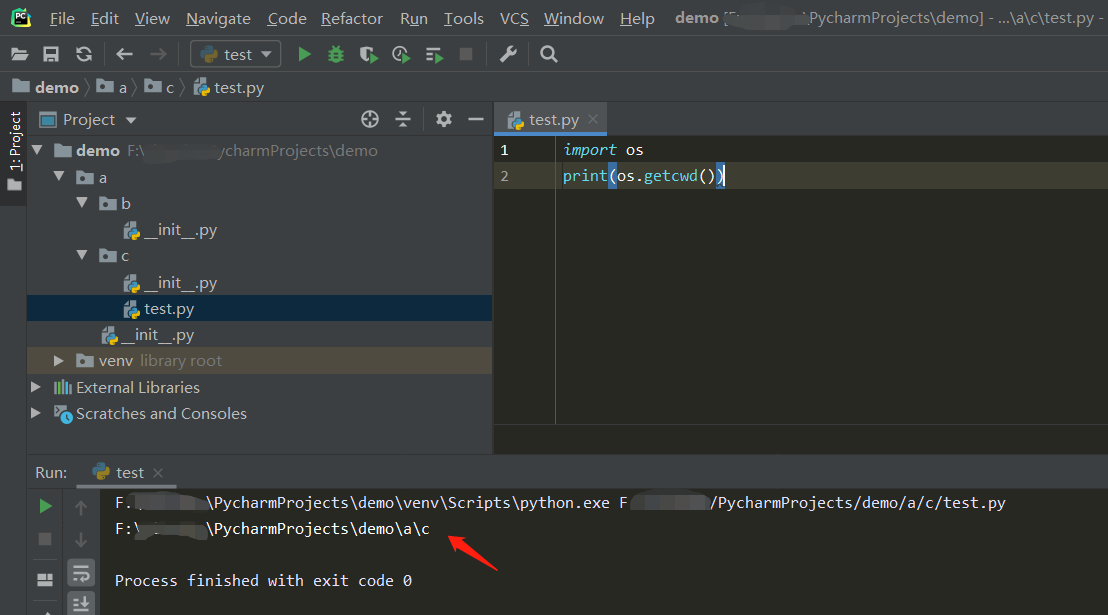
Task: Click the concurrency diagram run icon
Action: point(435,54)
